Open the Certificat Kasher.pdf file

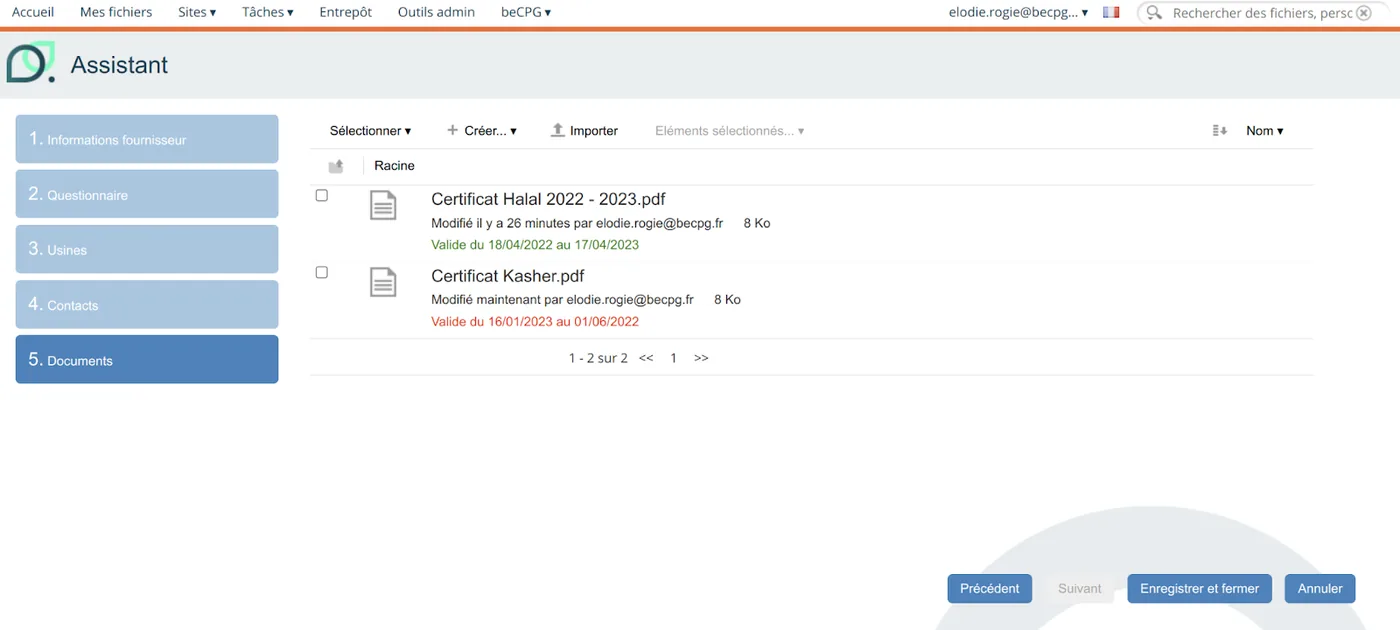507,276
